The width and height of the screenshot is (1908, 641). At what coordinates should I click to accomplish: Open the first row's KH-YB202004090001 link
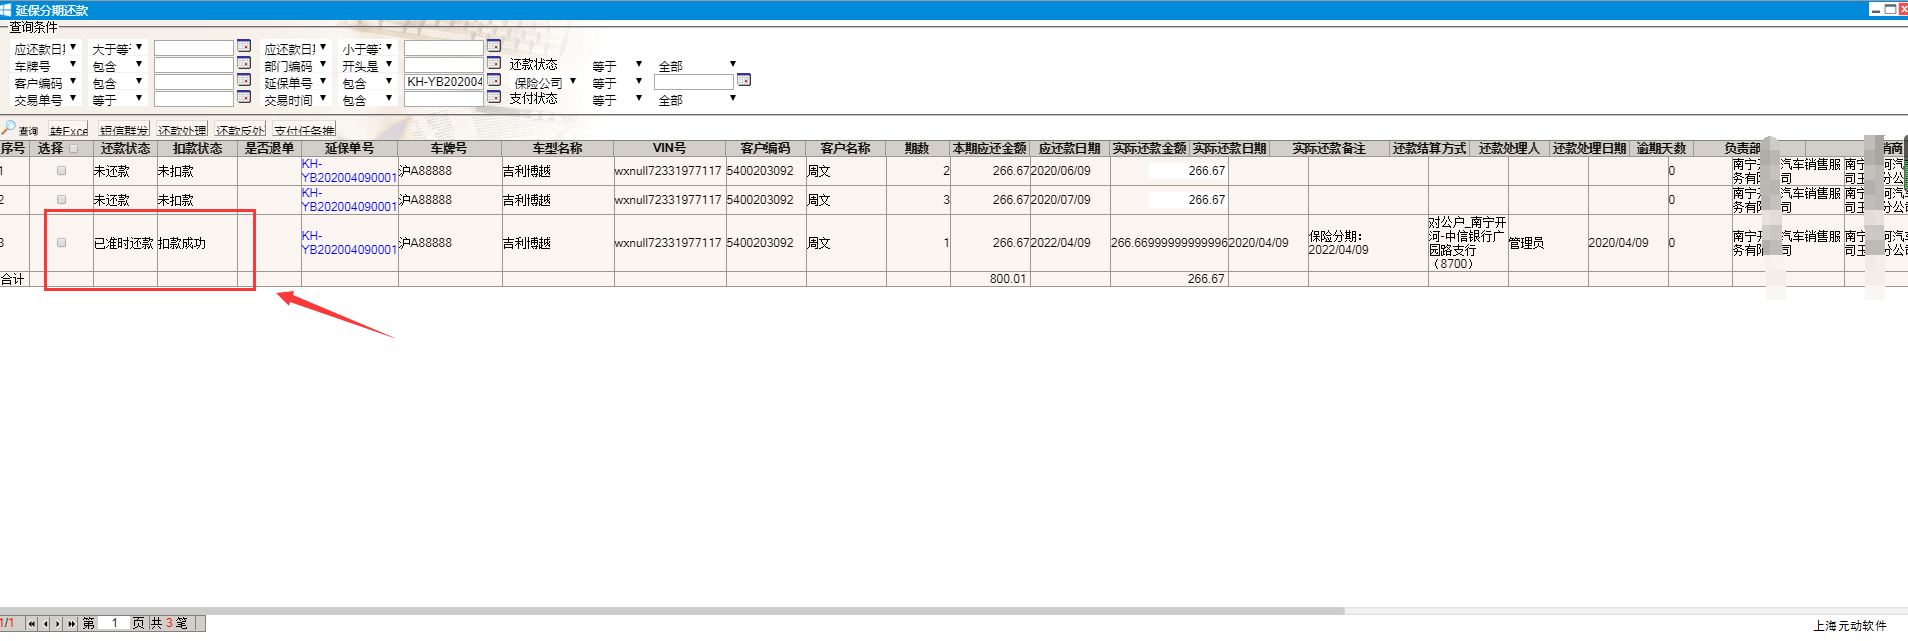coord(348,171)
